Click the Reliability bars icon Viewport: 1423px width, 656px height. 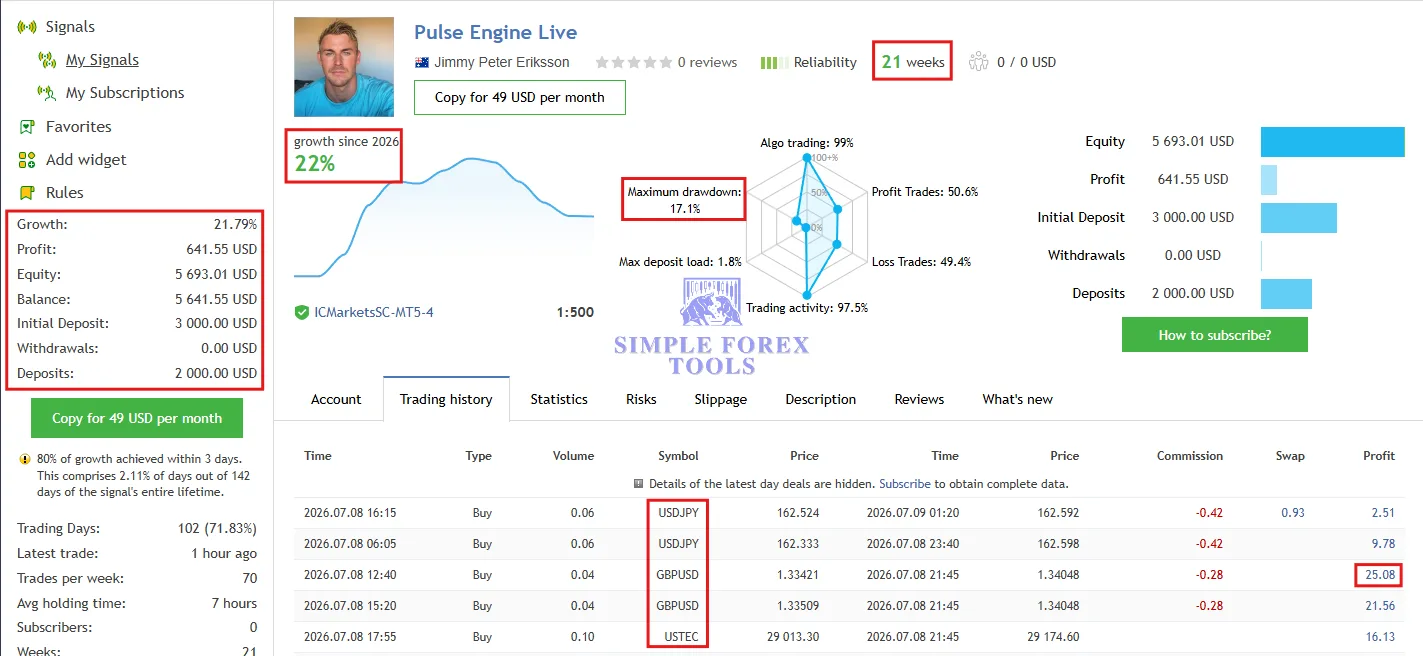click(773, 62)
